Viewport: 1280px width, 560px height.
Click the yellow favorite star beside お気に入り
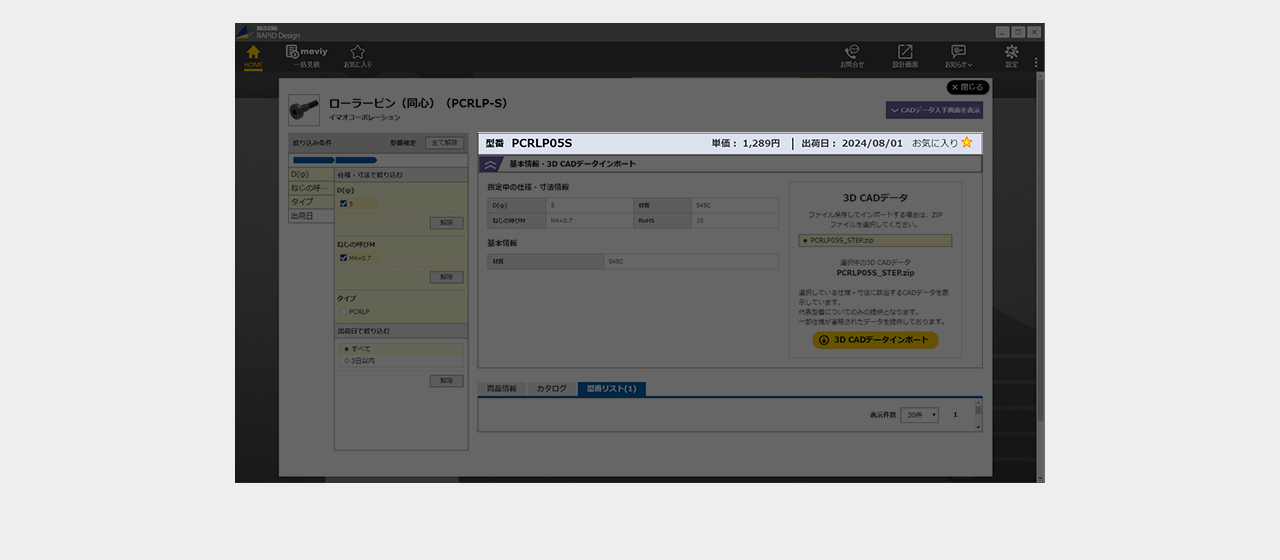point(967,143)
